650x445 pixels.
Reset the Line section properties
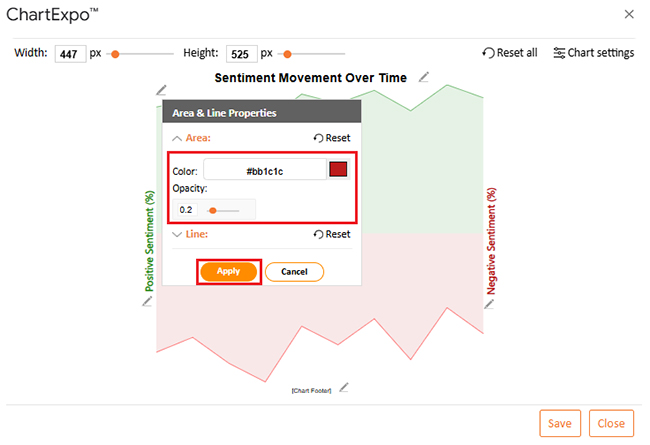click(332, 234)
